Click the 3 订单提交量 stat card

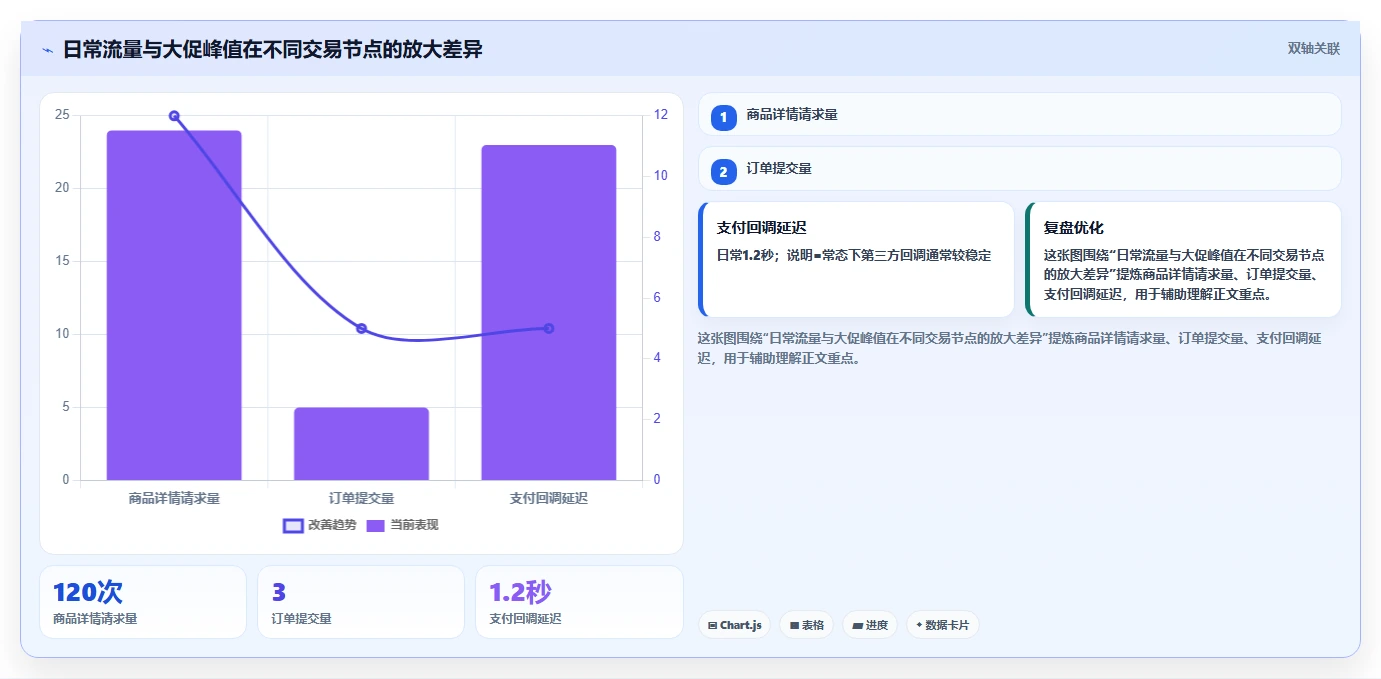[361, 602]
